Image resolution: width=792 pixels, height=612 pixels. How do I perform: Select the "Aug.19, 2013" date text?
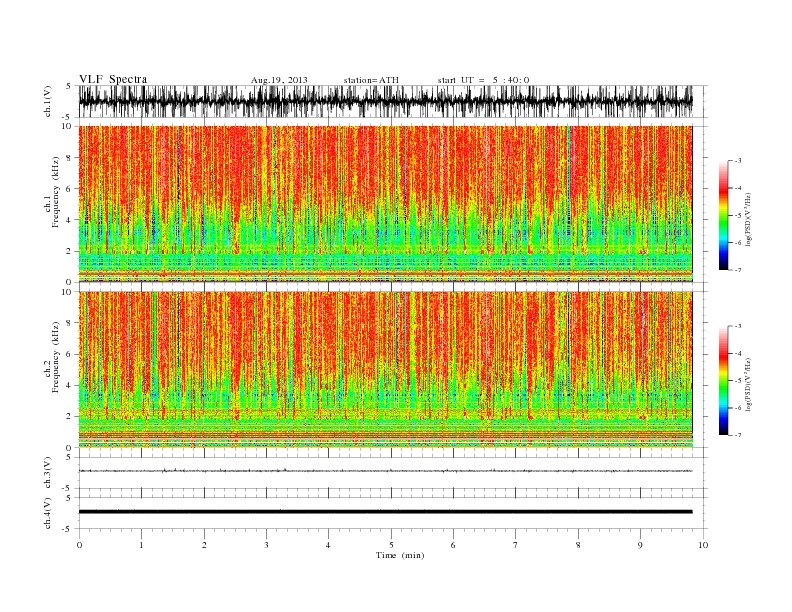point(279,80)
